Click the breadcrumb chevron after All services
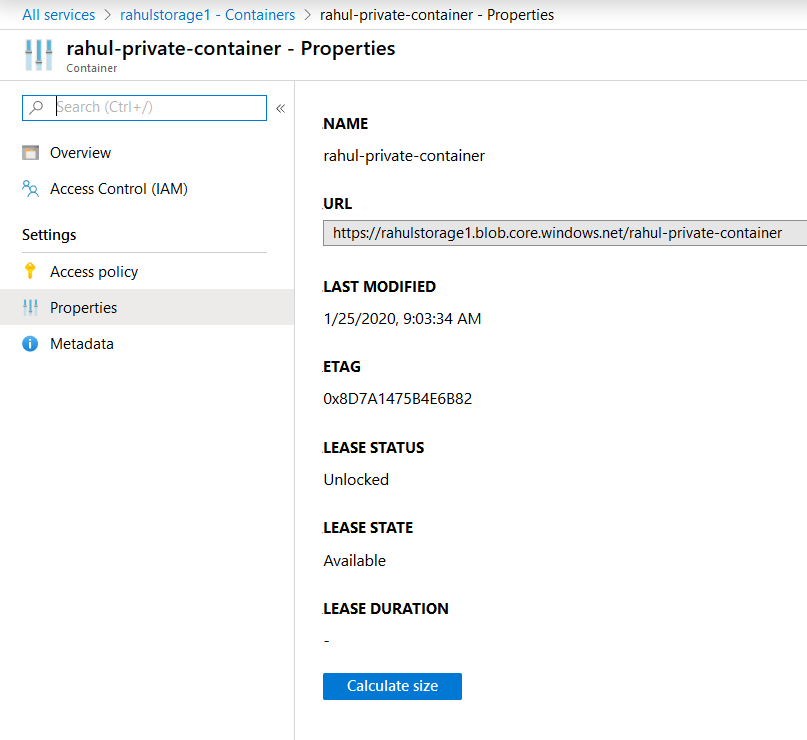The image size is (807, 740). 108,15
